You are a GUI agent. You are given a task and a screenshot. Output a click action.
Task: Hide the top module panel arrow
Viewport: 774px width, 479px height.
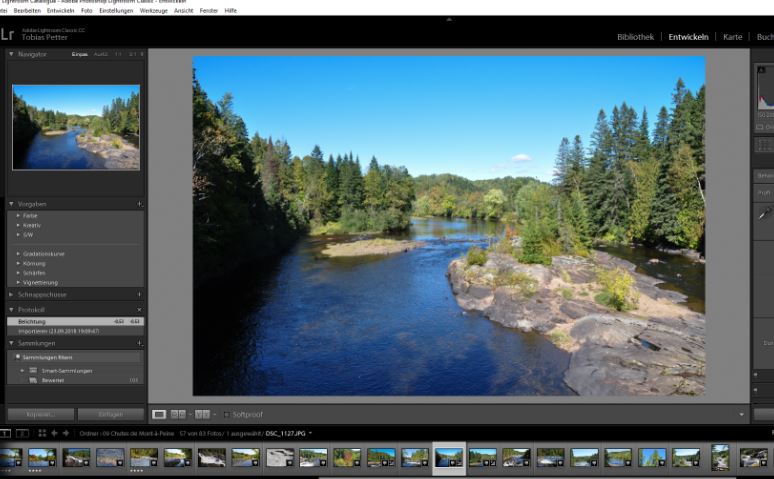point(449,20)
